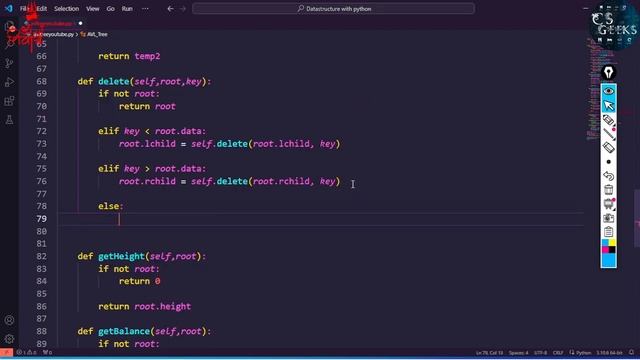Open Run and Debug view icon
The height and width of the screenshot is (360, 640).
click(9, 82)
